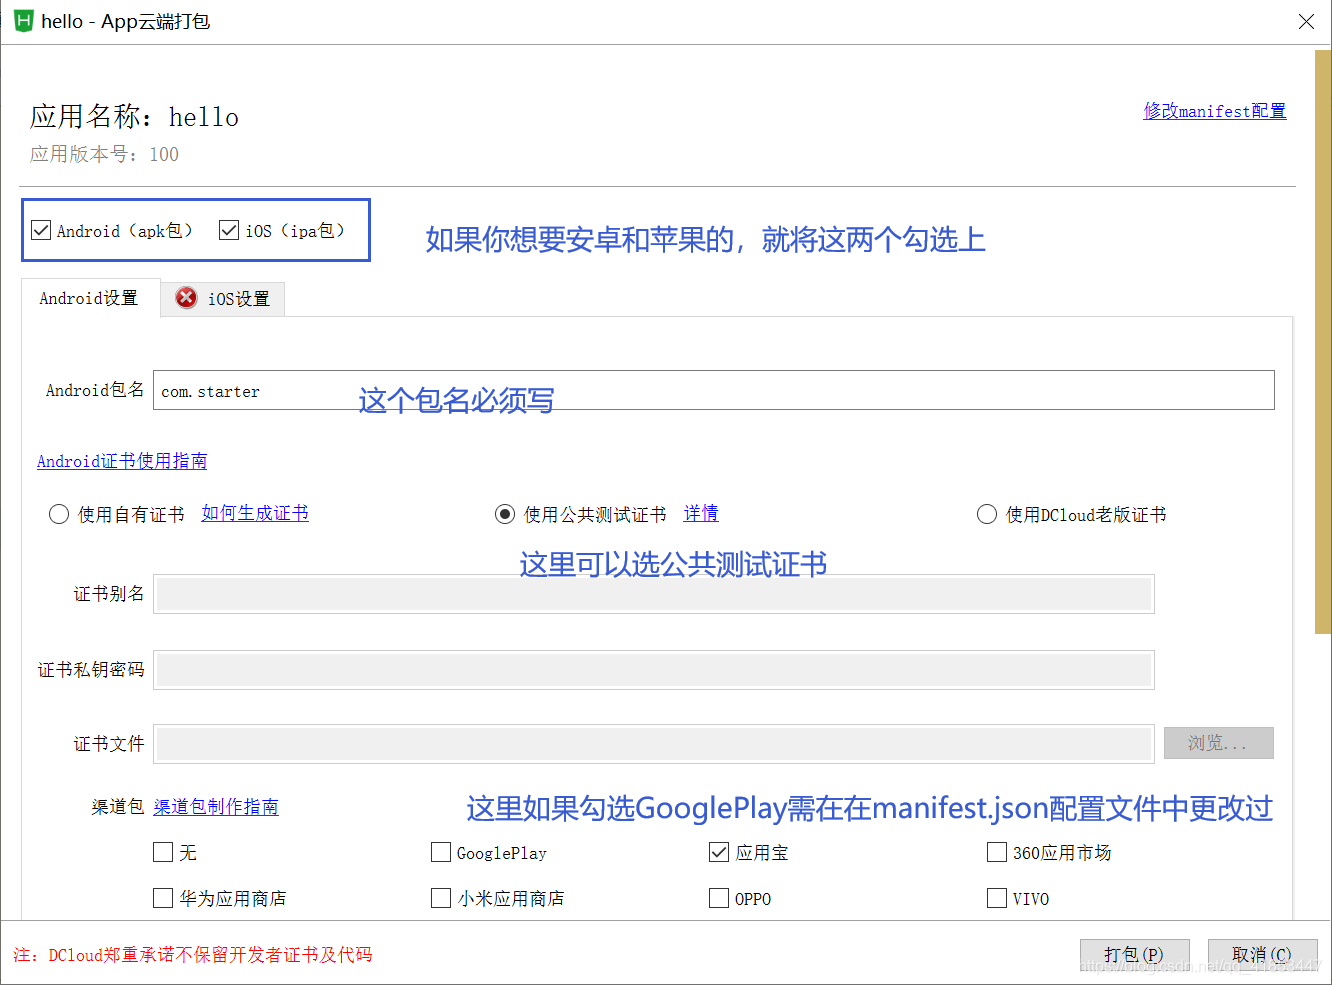Click the 渠道包 label
The height and width of the screenshot is (985, 1332).
118,807
